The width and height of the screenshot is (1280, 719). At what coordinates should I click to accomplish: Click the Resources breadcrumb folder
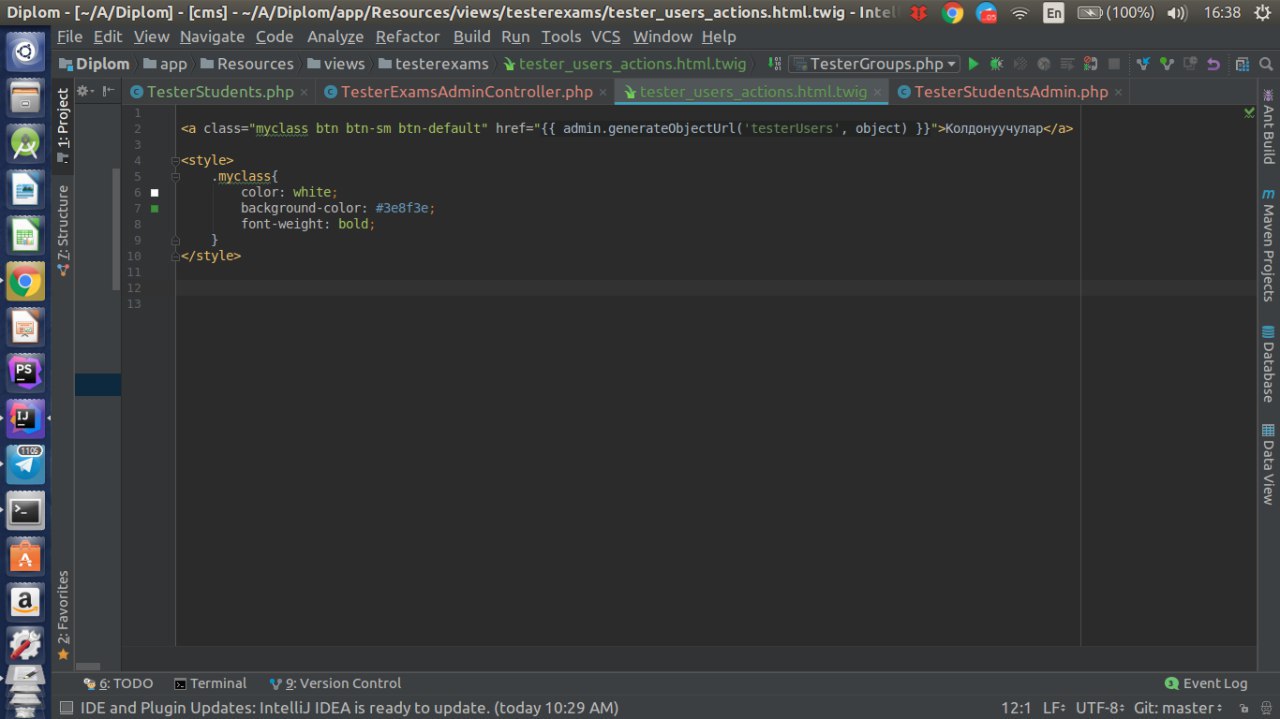pos(247,64)
